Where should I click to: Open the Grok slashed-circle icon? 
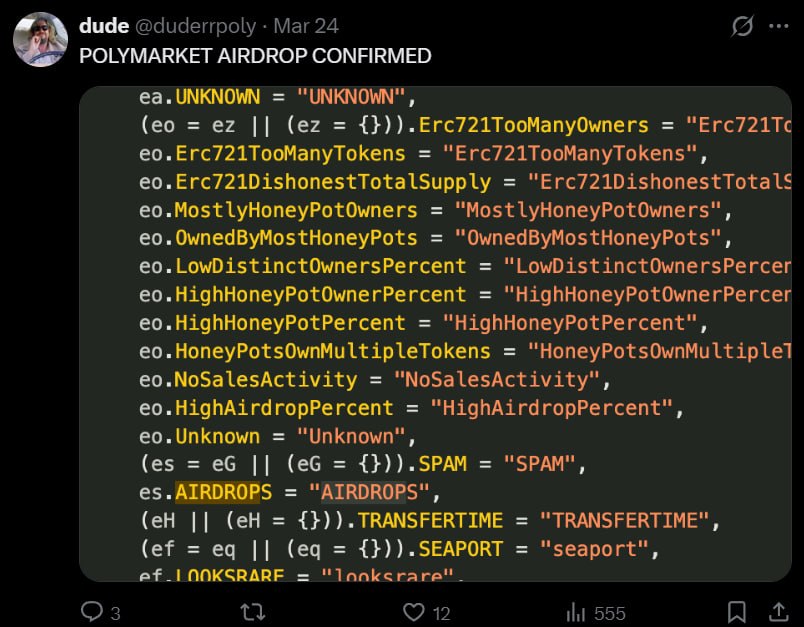tap(741, 26)
